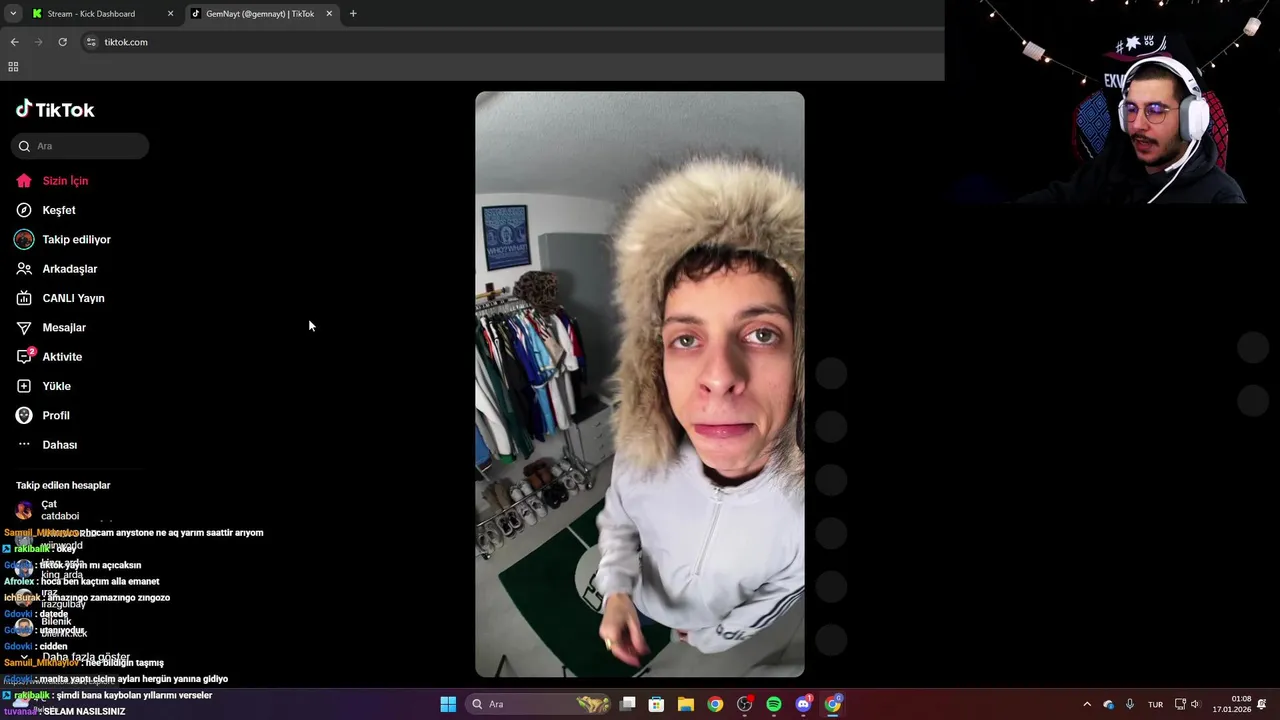The image size is (1280, 720).
Task: Open Mesajlar inbox
Action: [x=51, y=328]
